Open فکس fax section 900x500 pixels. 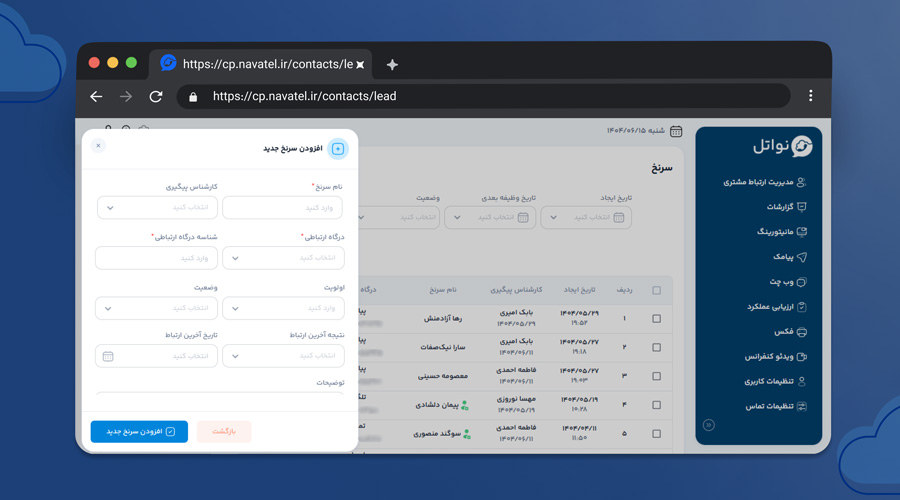pyautogui.click(x=790, y=331)
